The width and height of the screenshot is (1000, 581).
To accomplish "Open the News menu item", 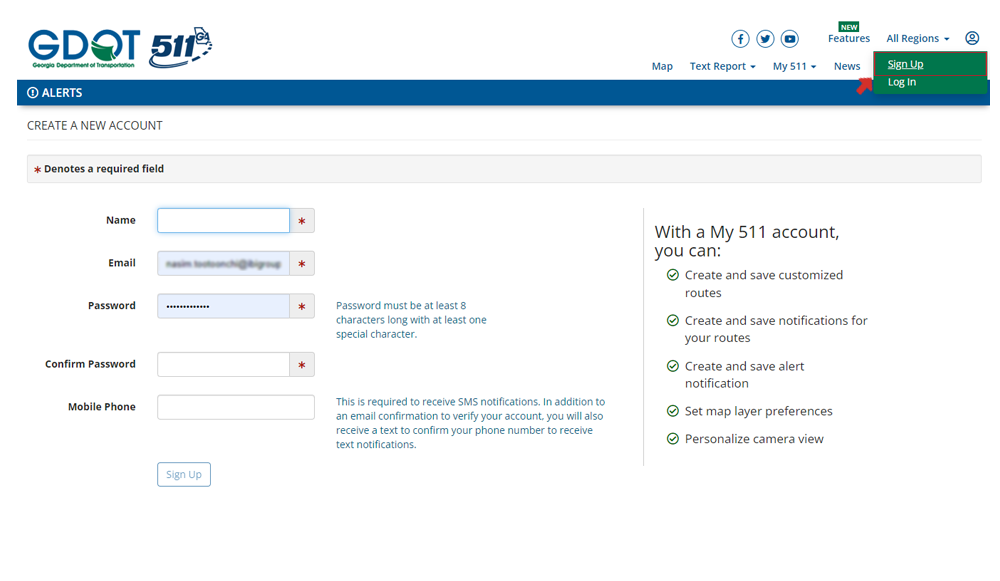I will pyautogui.click(x=847, y=66).
